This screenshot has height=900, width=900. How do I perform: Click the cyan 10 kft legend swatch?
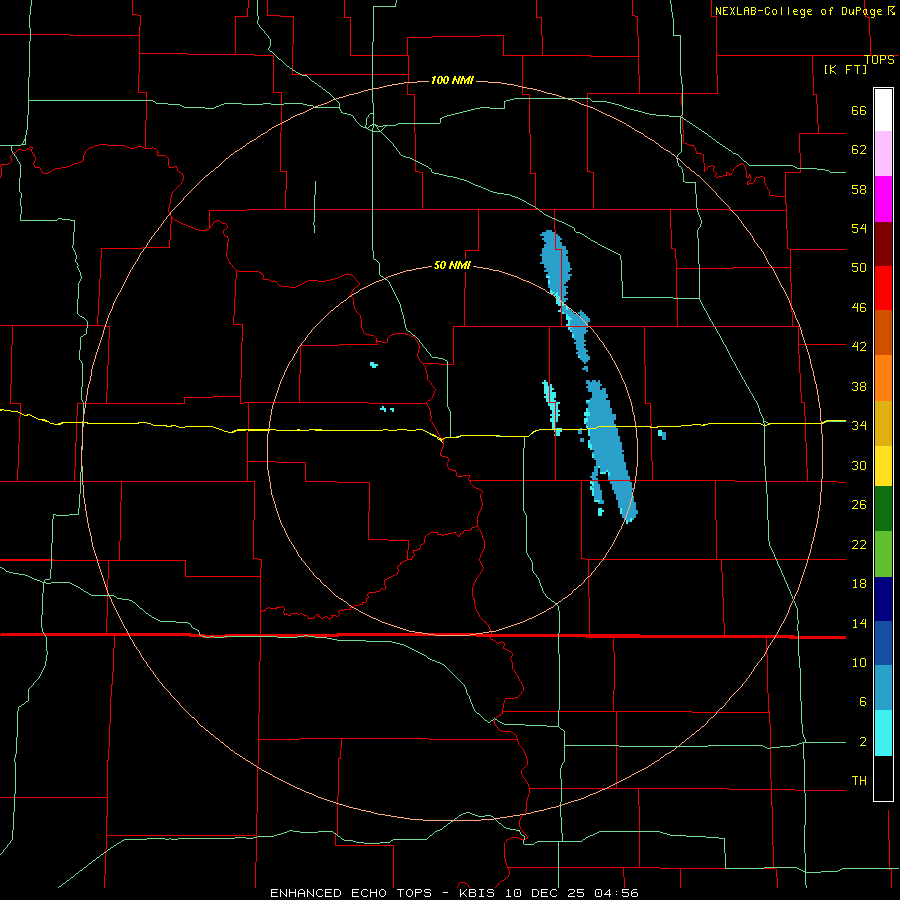point(883,733)
